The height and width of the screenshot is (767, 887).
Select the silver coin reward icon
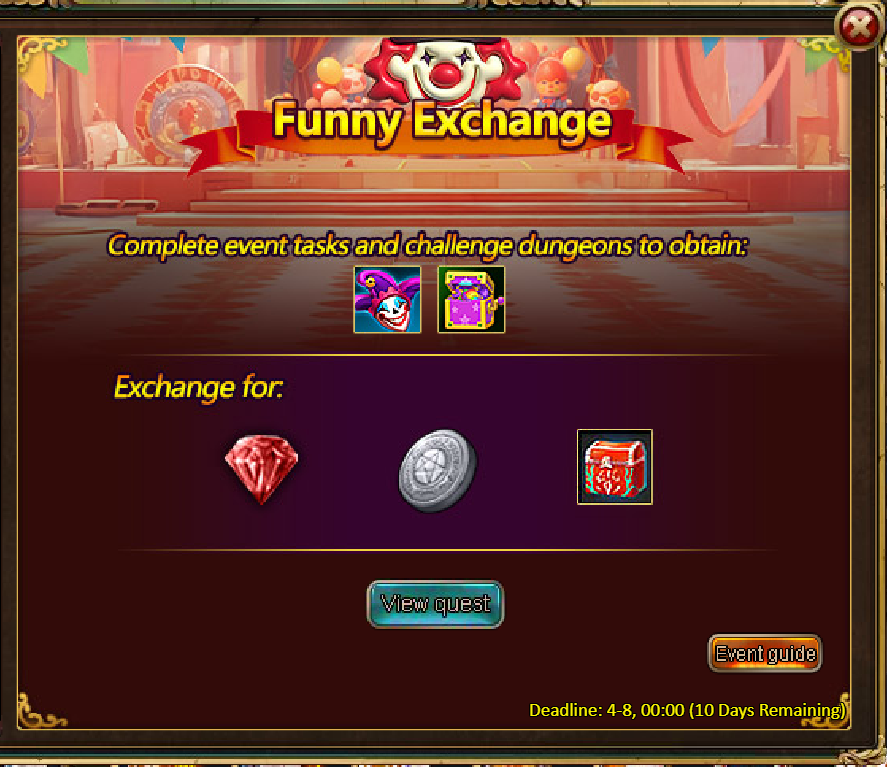(437, 470)
